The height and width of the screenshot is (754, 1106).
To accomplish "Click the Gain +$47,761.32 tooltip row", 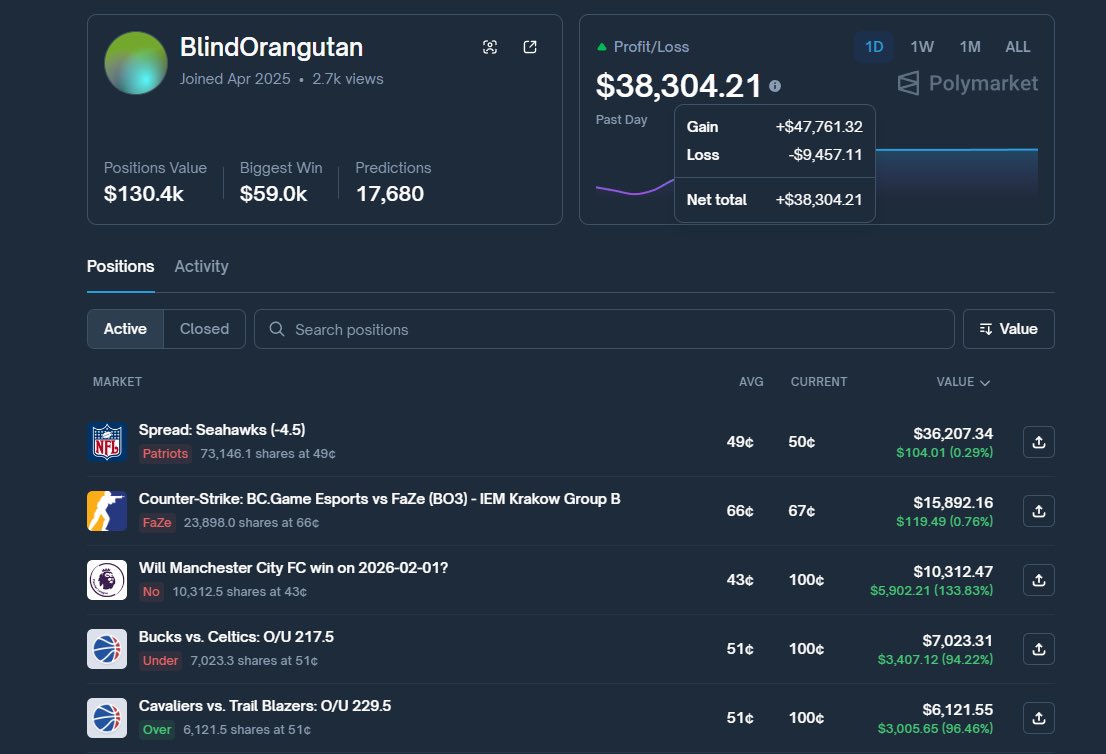I will pos(774,127).
